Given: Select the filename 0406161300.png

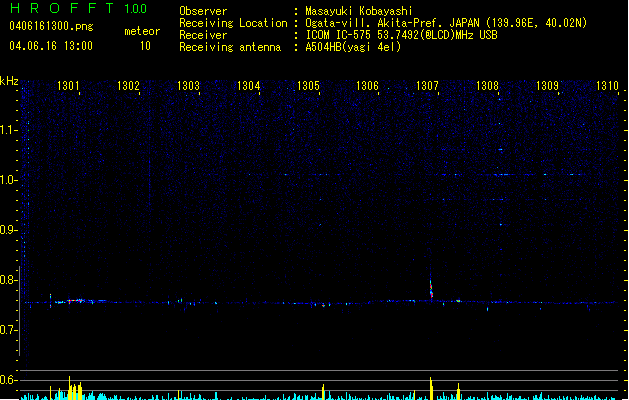Looking at the screenshot, I should click(51, 27).
